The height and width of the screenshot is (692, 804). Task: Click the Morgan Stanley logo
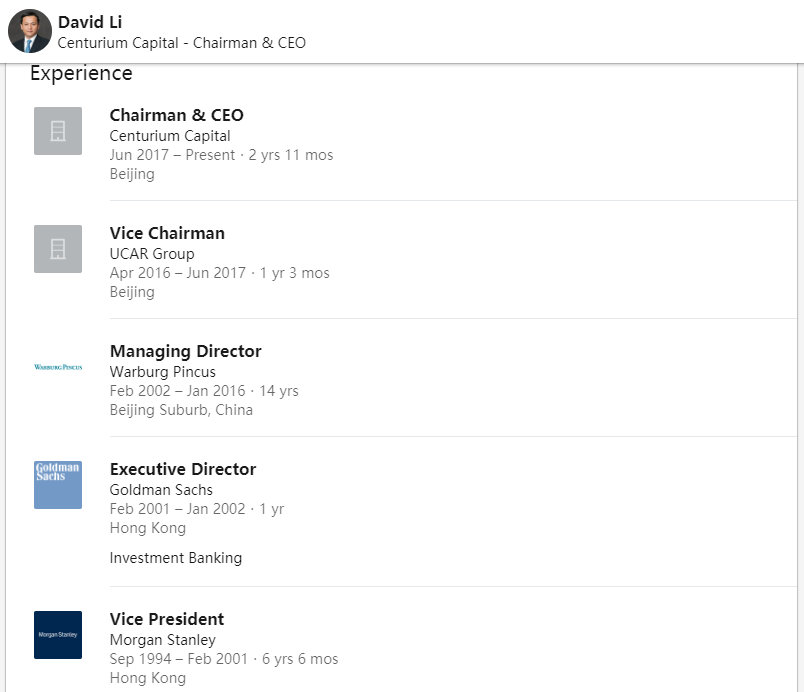click(x=58, y=635)
